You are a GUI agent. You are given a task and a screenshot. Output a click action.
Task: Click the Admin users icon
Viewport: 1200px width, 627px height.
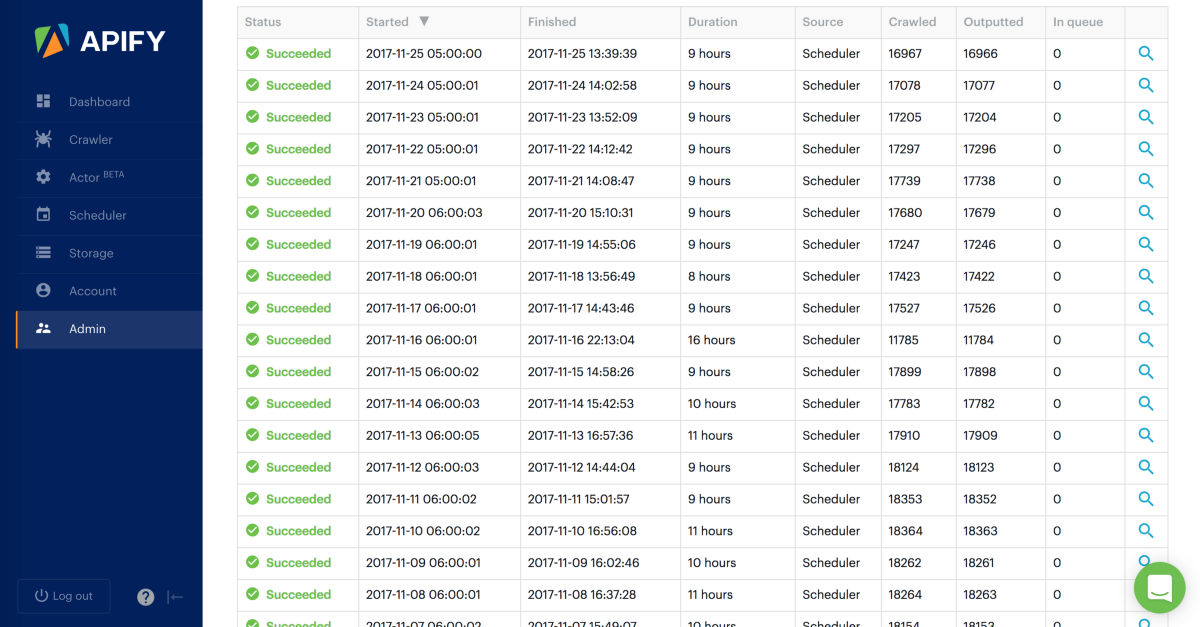click(x=44, y=328)
